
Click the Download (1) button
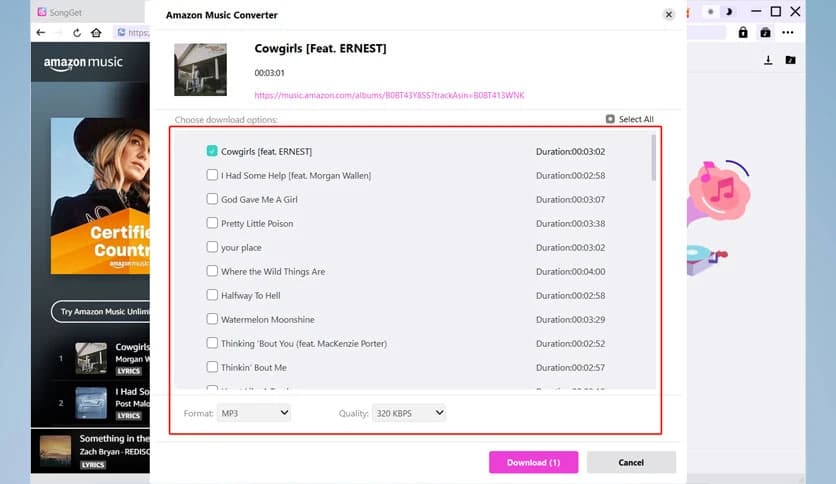pyautogui.click(x=534, y=462)
